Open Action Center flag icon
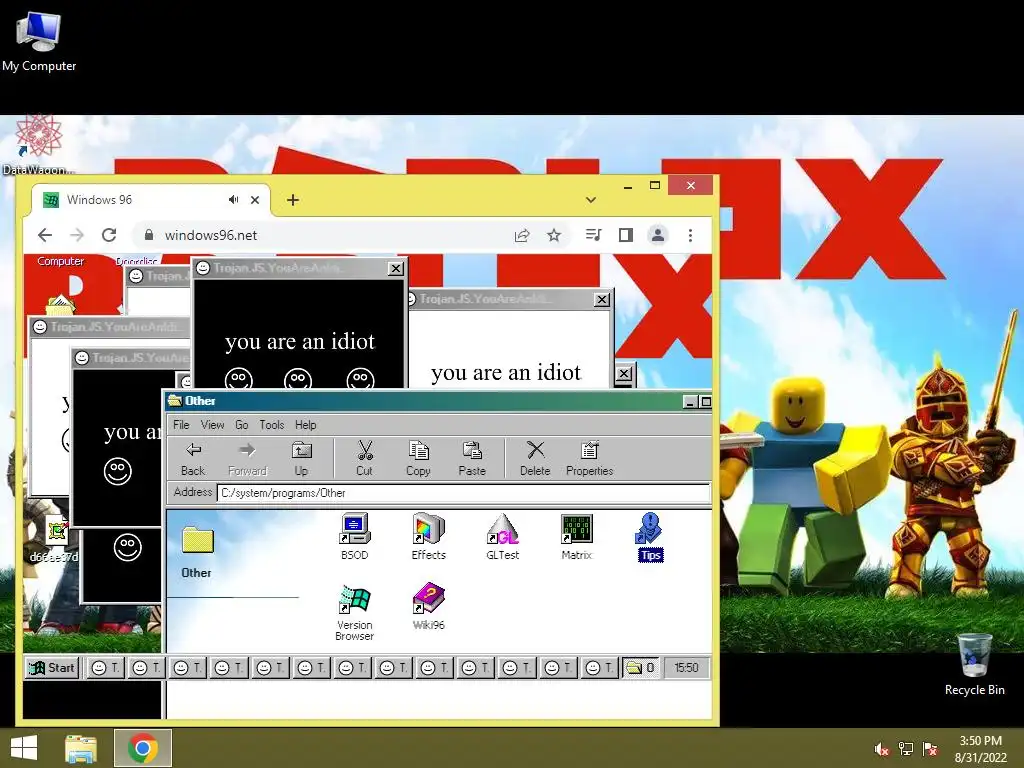 pos(930,749)
